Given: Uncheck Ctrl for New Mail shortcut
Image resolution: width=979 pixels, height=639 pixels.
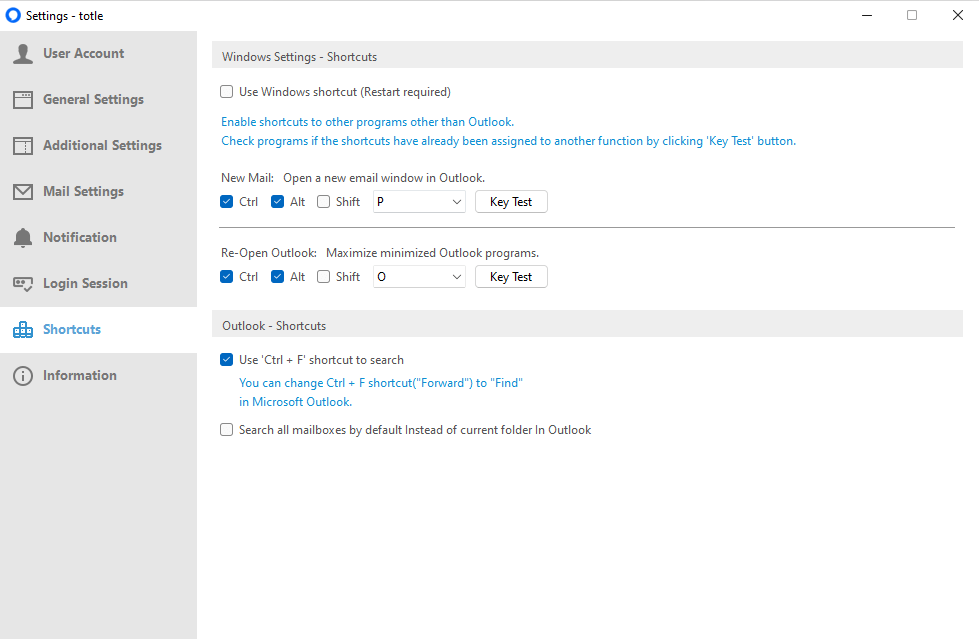Looking at the screenshot, I should point(227,202).
